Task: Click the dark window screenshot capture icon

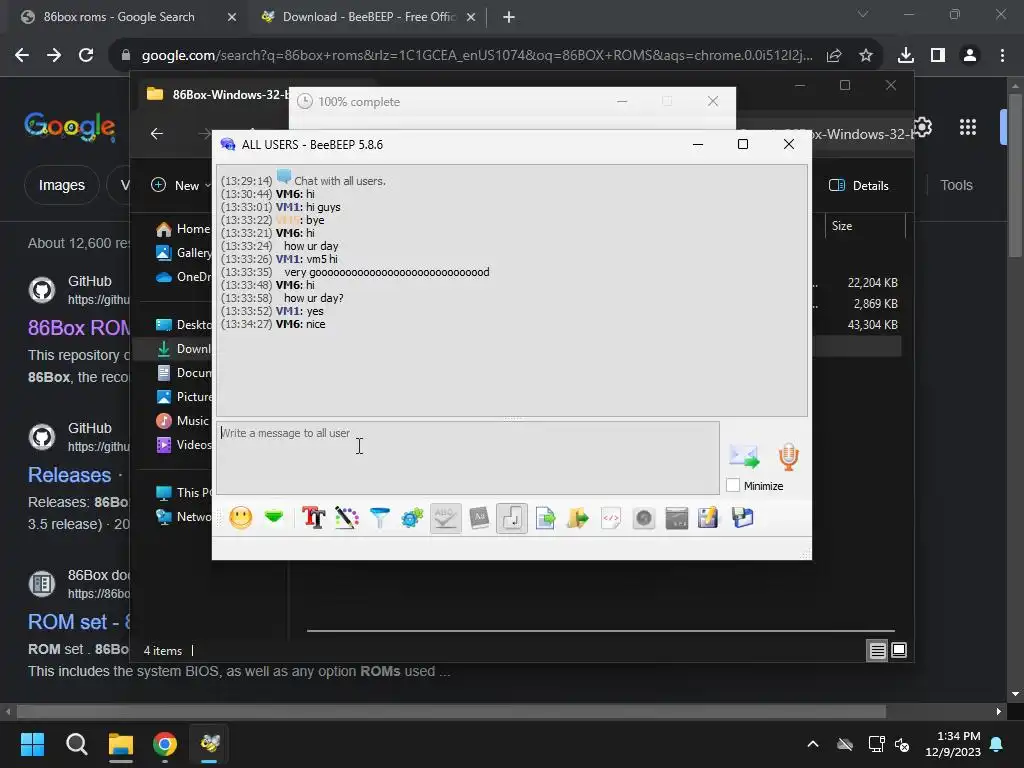Action: point(677,518)
